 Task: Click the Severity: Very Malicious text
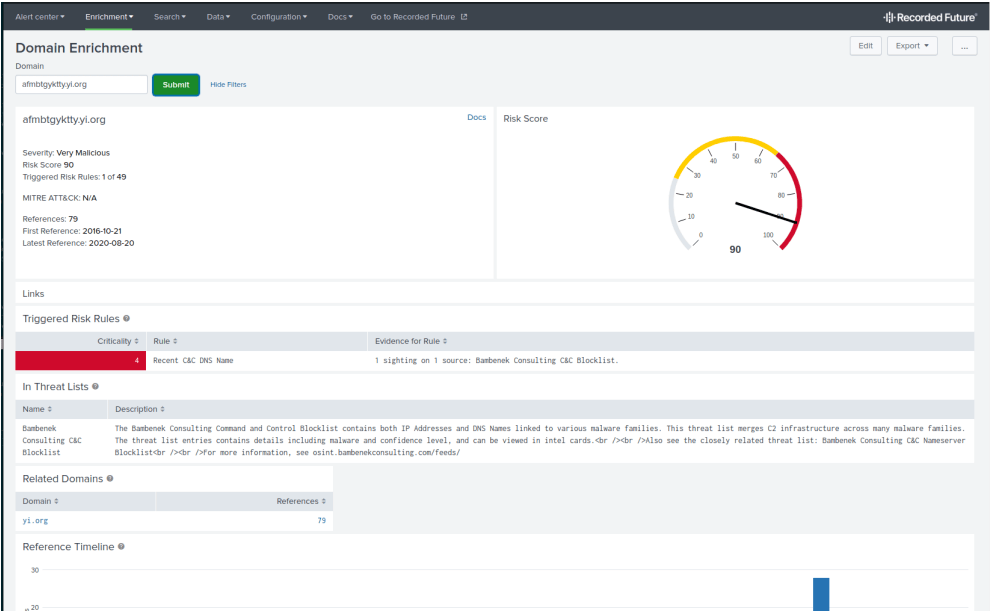pyautogui.click(x=66, y=153)
